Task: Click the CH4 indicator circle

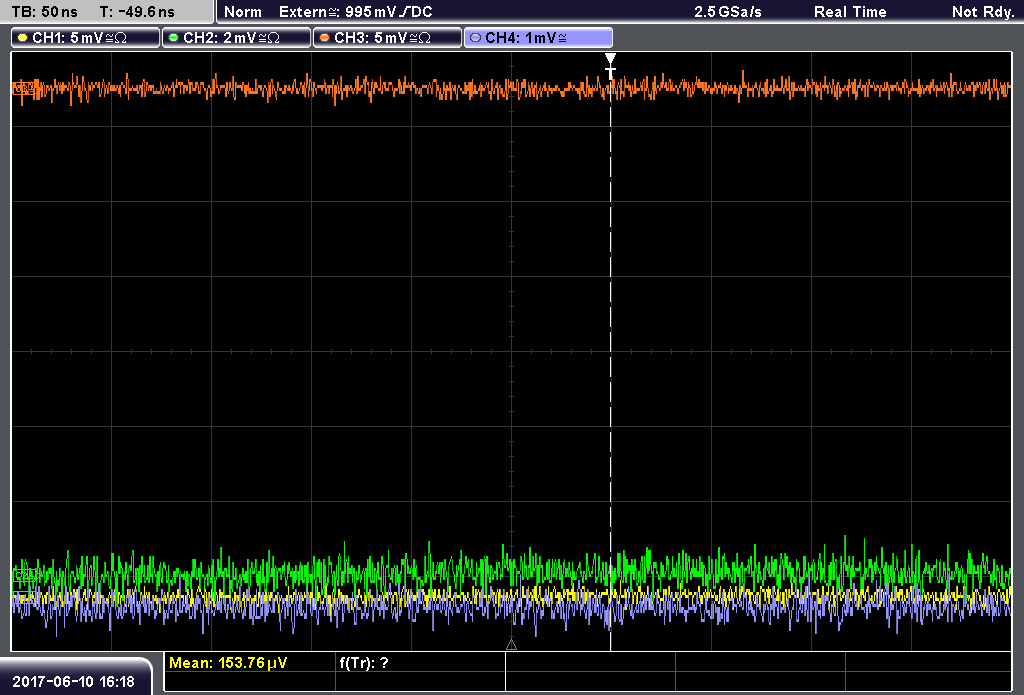Action: pos(475,38)
